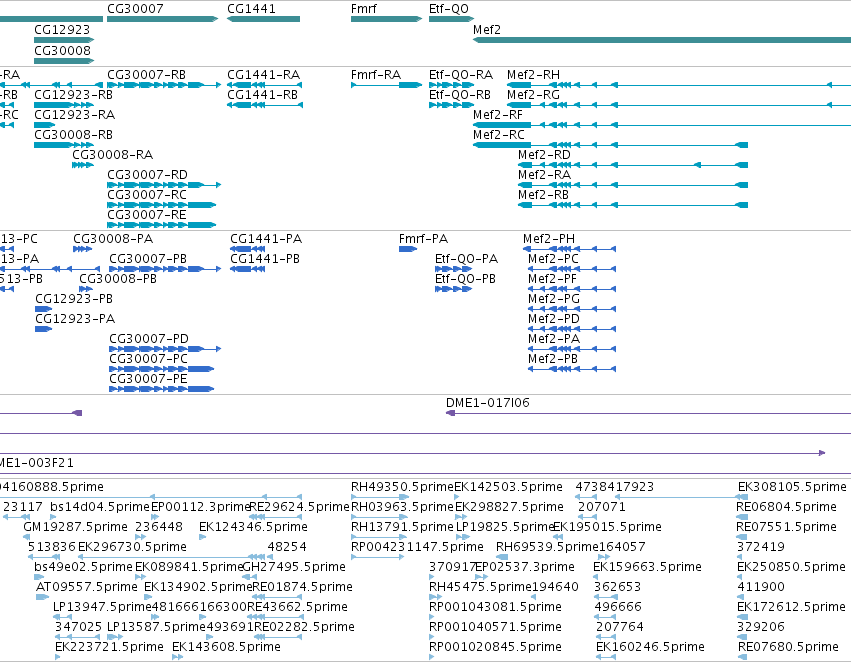Image resolution: width=851 pixels, height=662 pixels.
Task: Click protein Fmrf-PA
Action: (x=423, y=239)
